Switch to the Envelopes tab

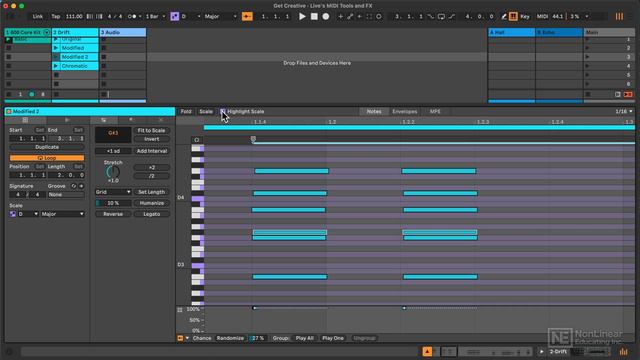404,111
